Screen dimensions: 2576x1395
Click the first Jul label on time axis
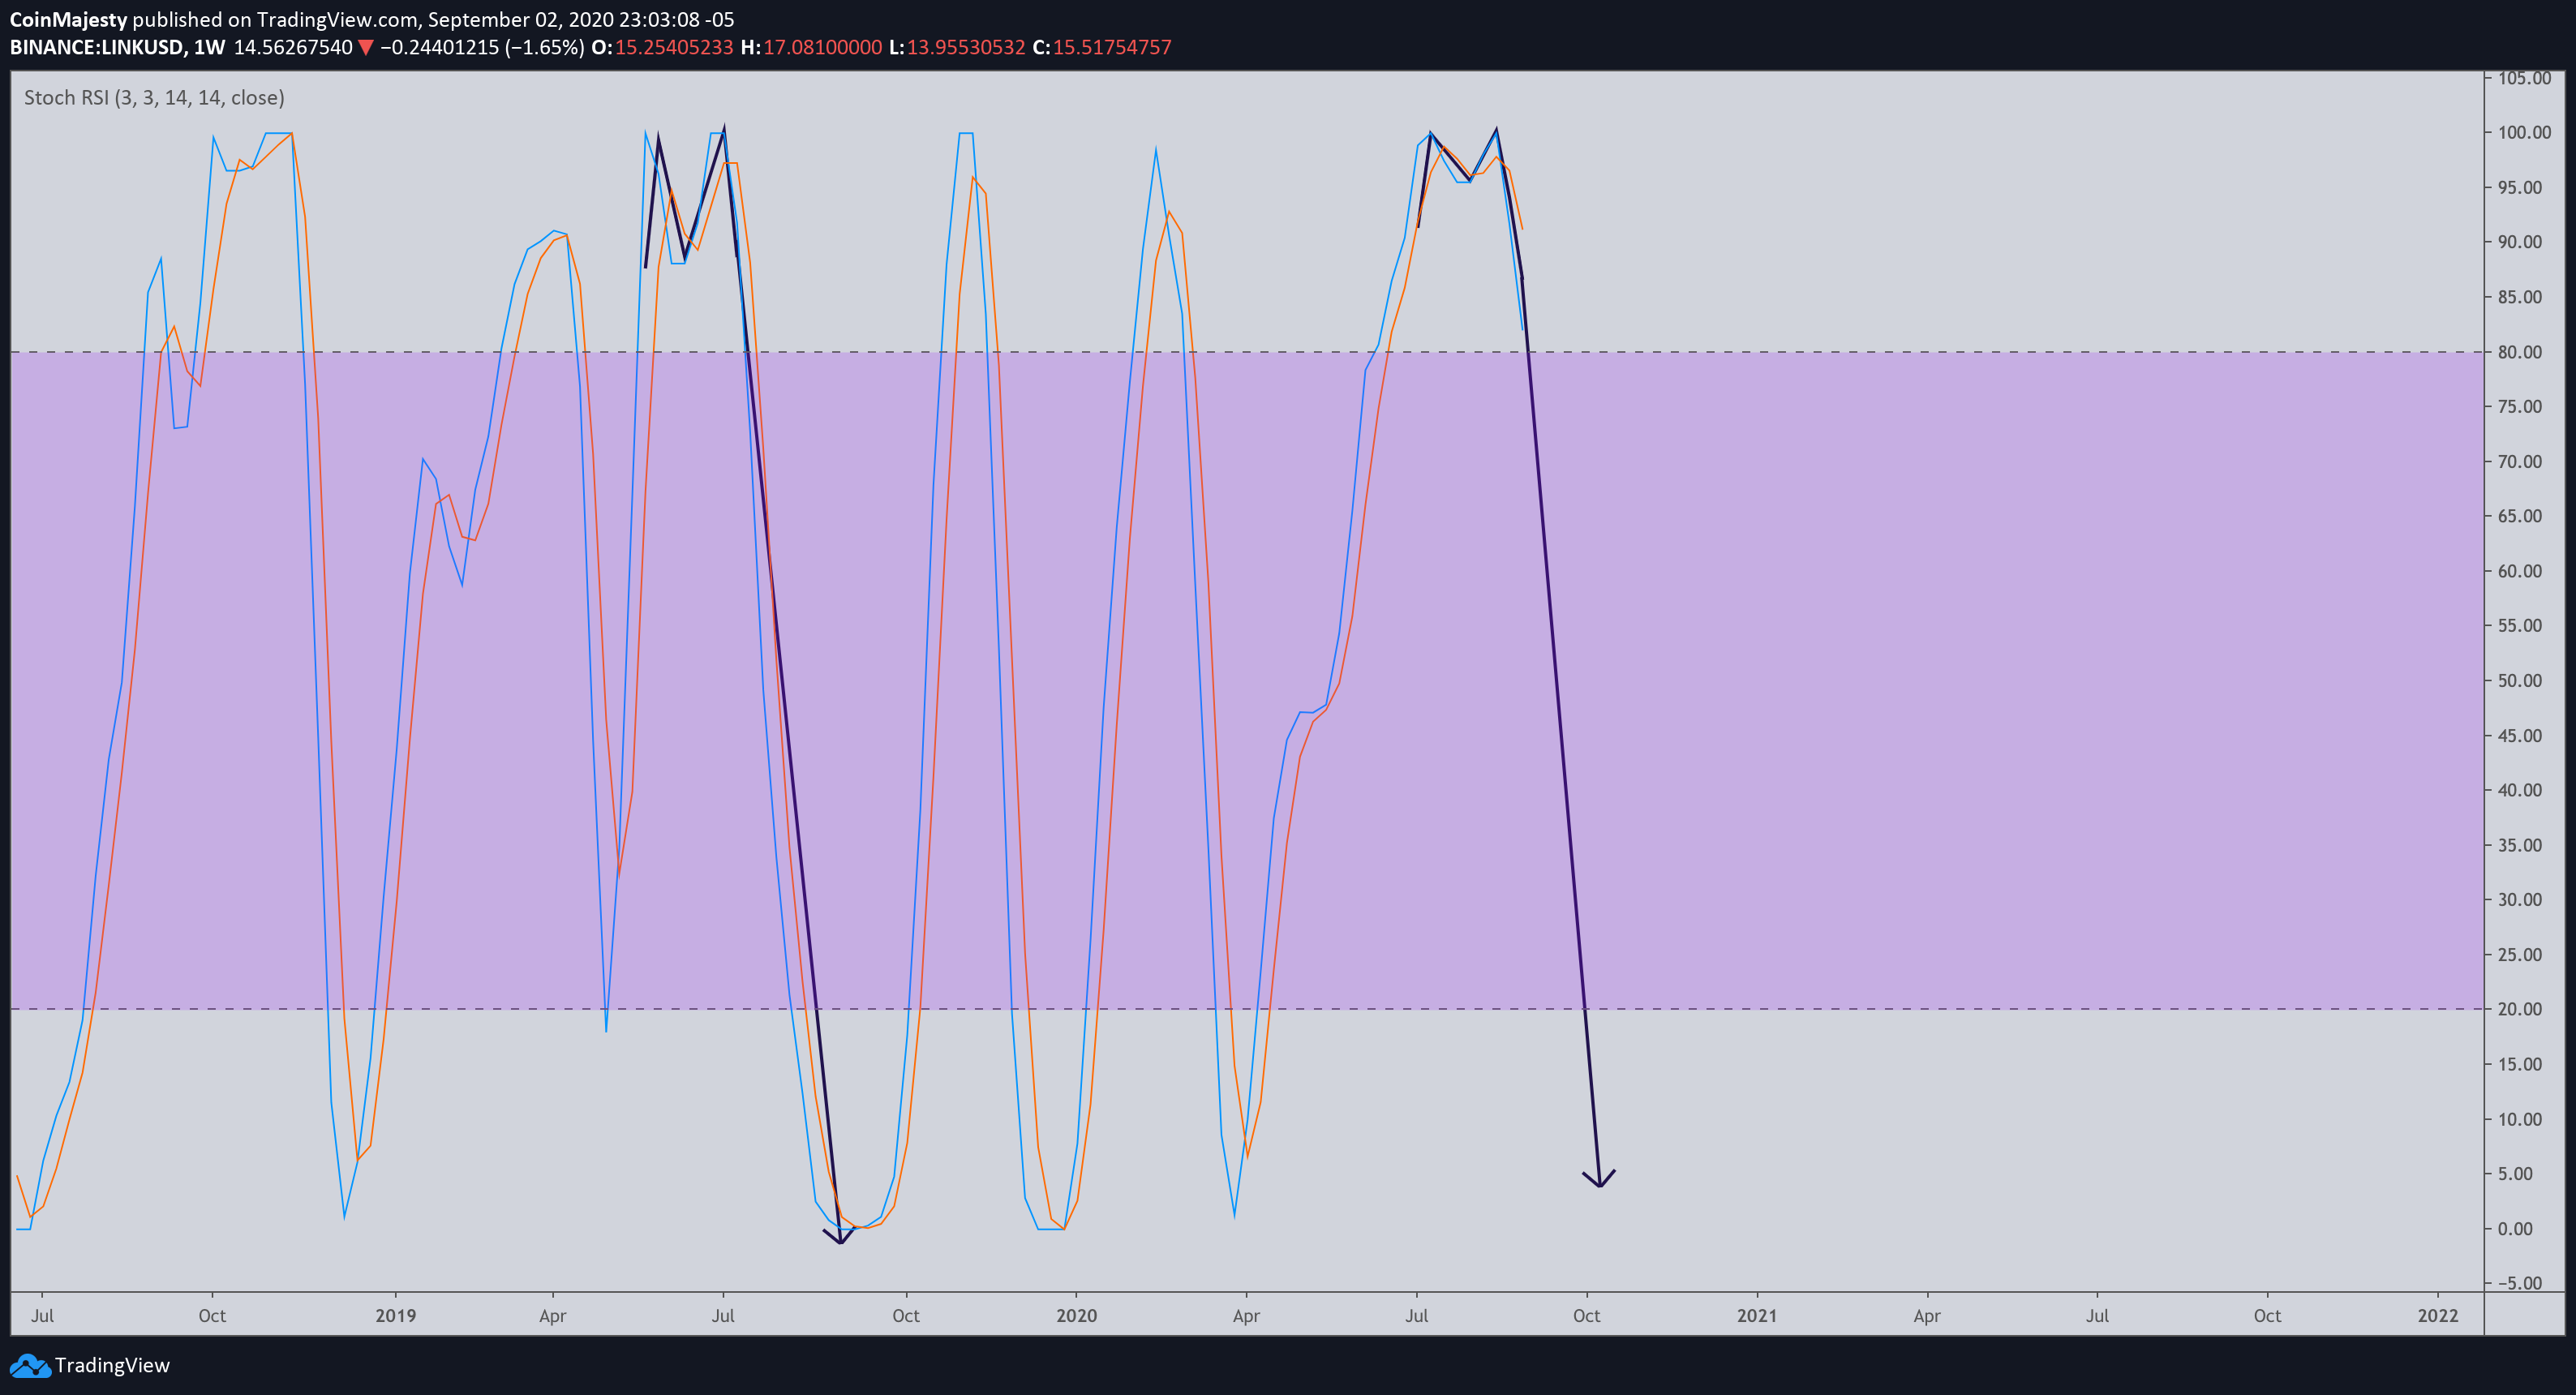tap(42, 1315)
